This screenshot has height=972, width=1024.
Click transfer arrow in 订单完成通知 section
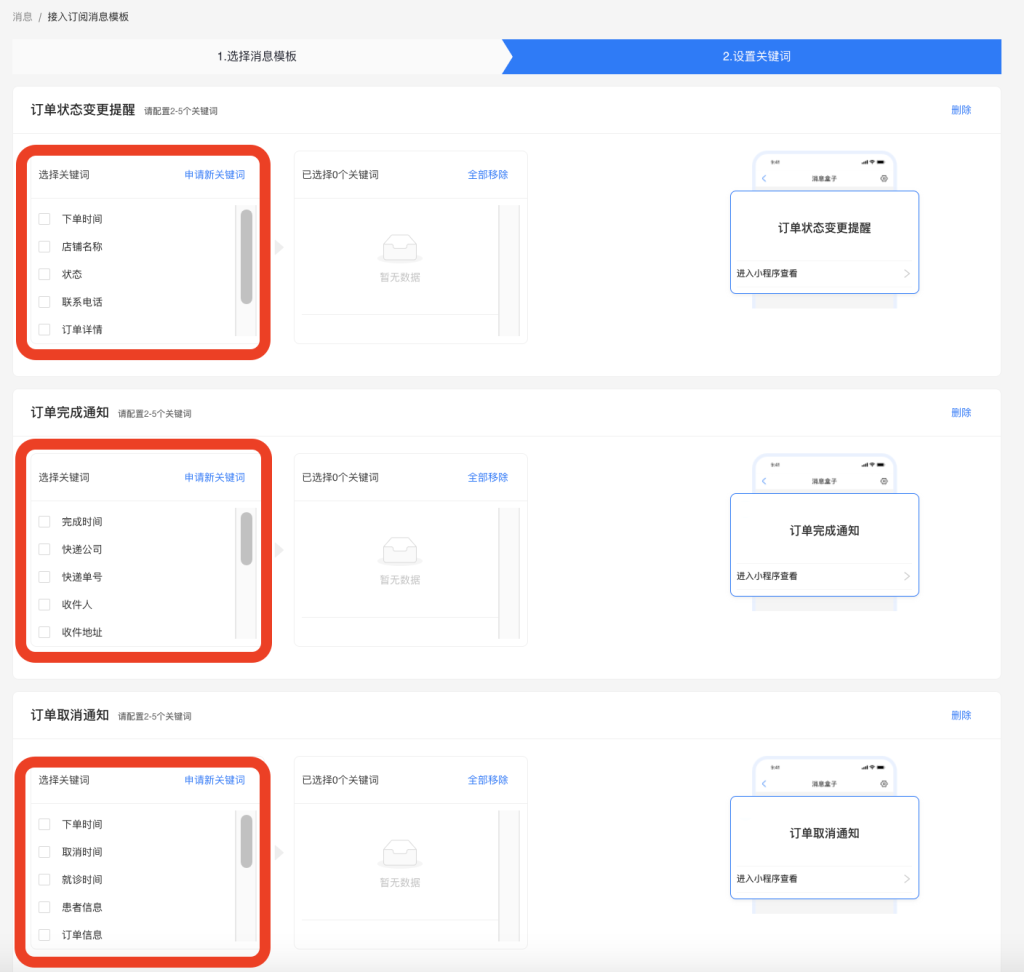click(x=279, y=550)
